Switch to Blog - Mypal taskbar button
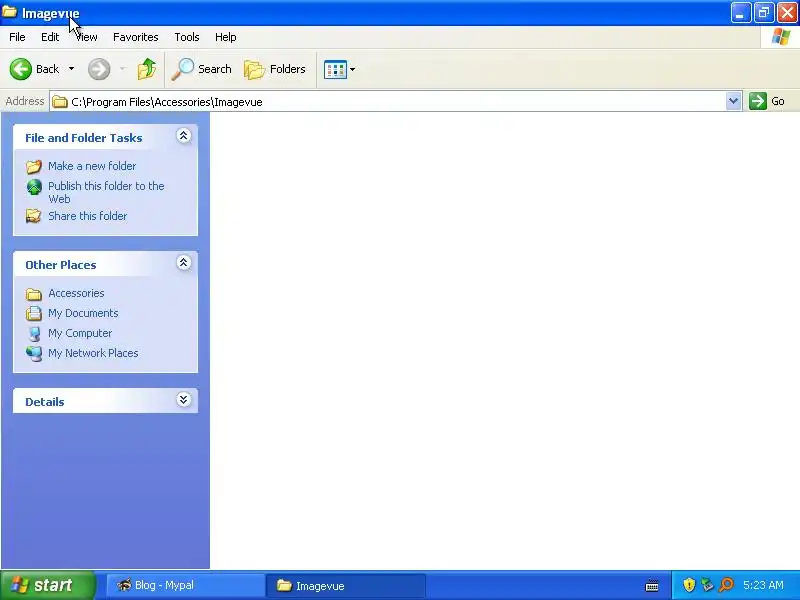This screenshot has height=600, width=800. point(186,585)
